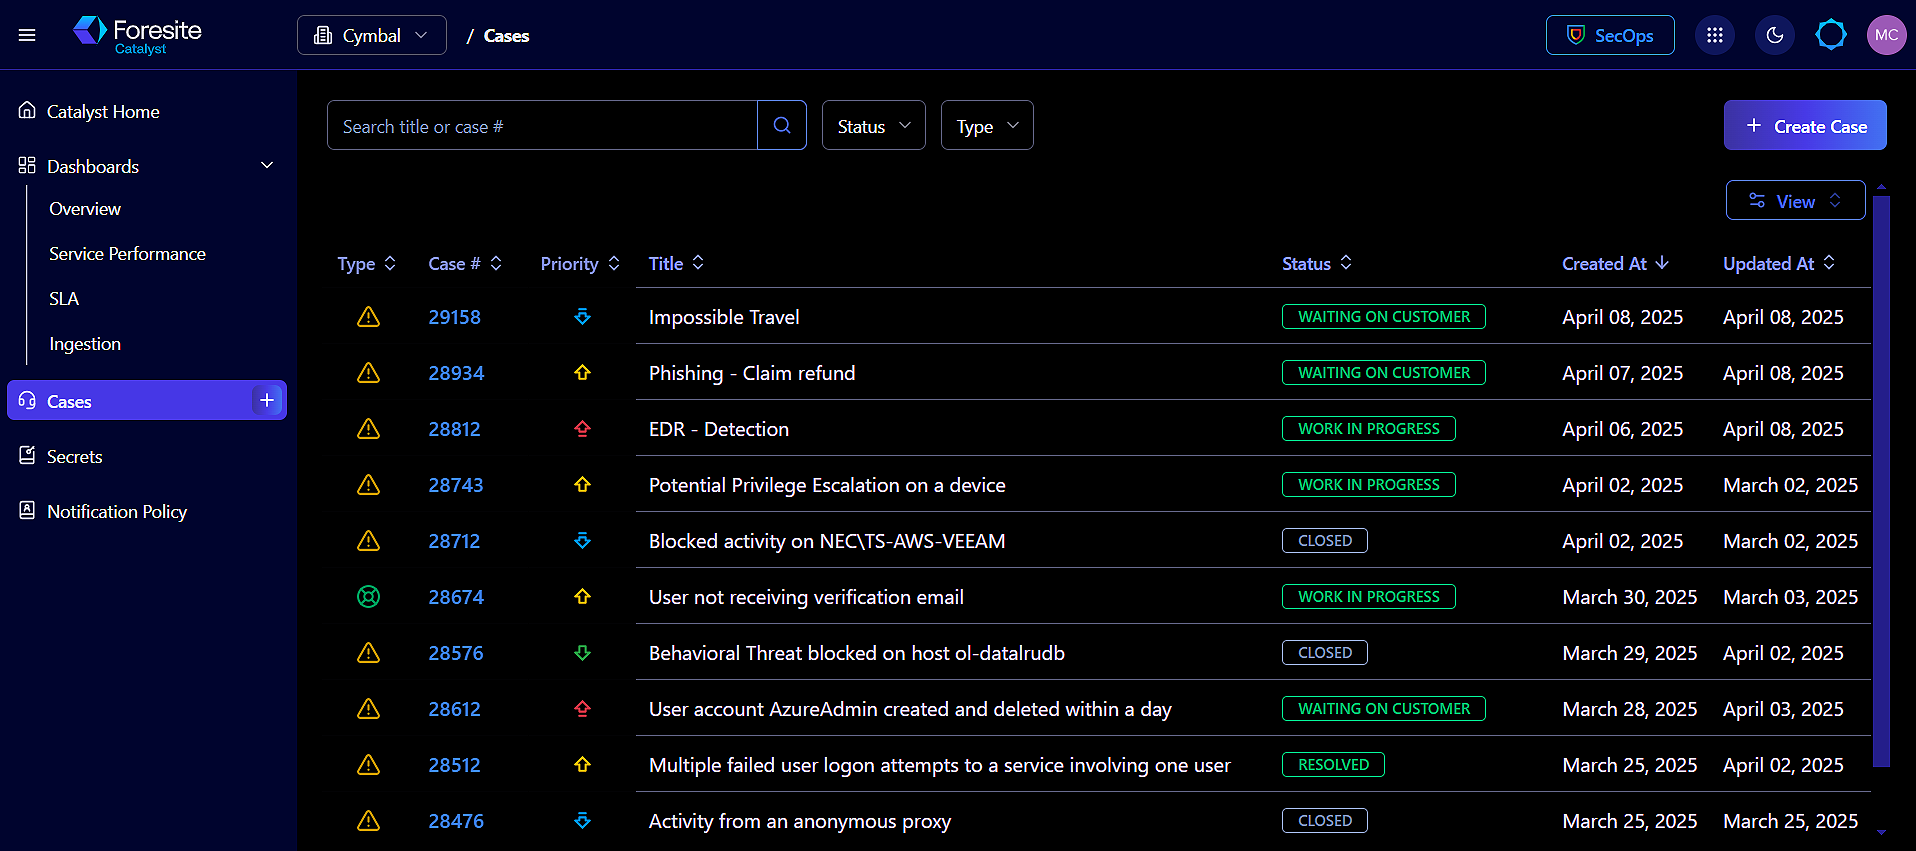
Task: Click the plus icon beside Cases
Action: coord(267,400)
